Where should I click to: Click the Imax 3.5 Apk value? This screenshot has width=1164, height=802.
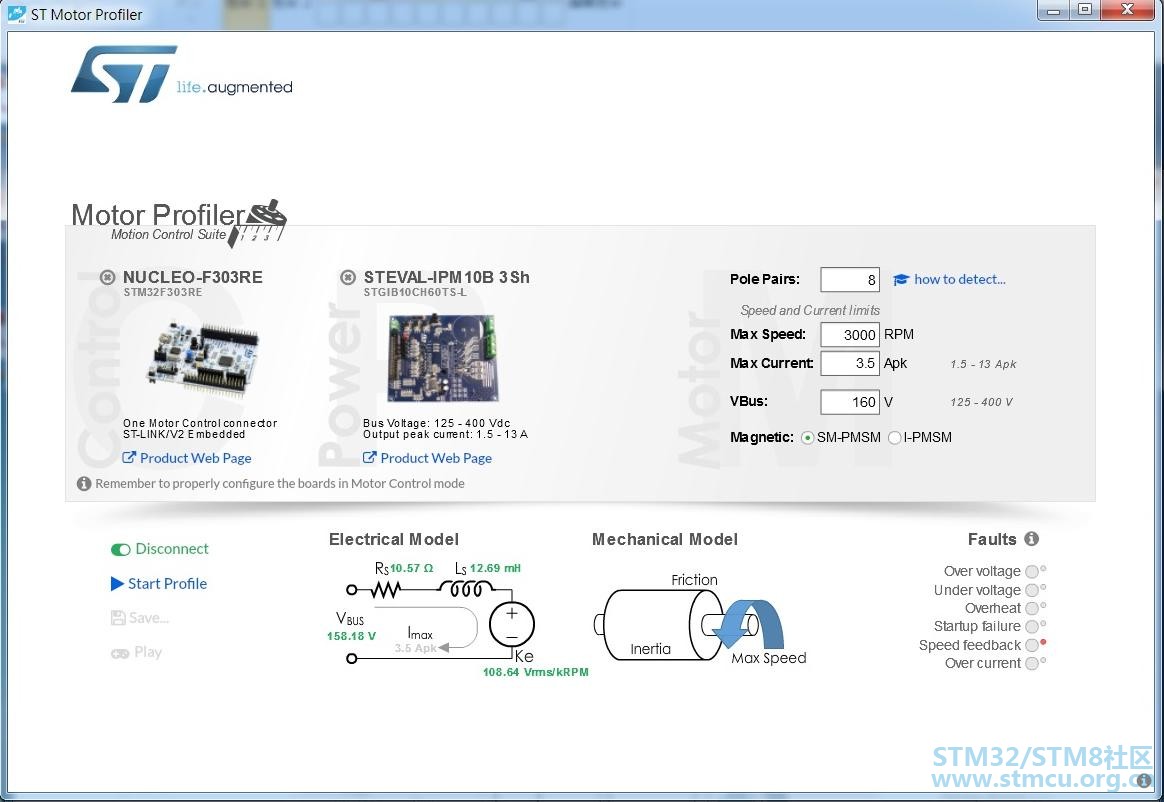point(416,648)
